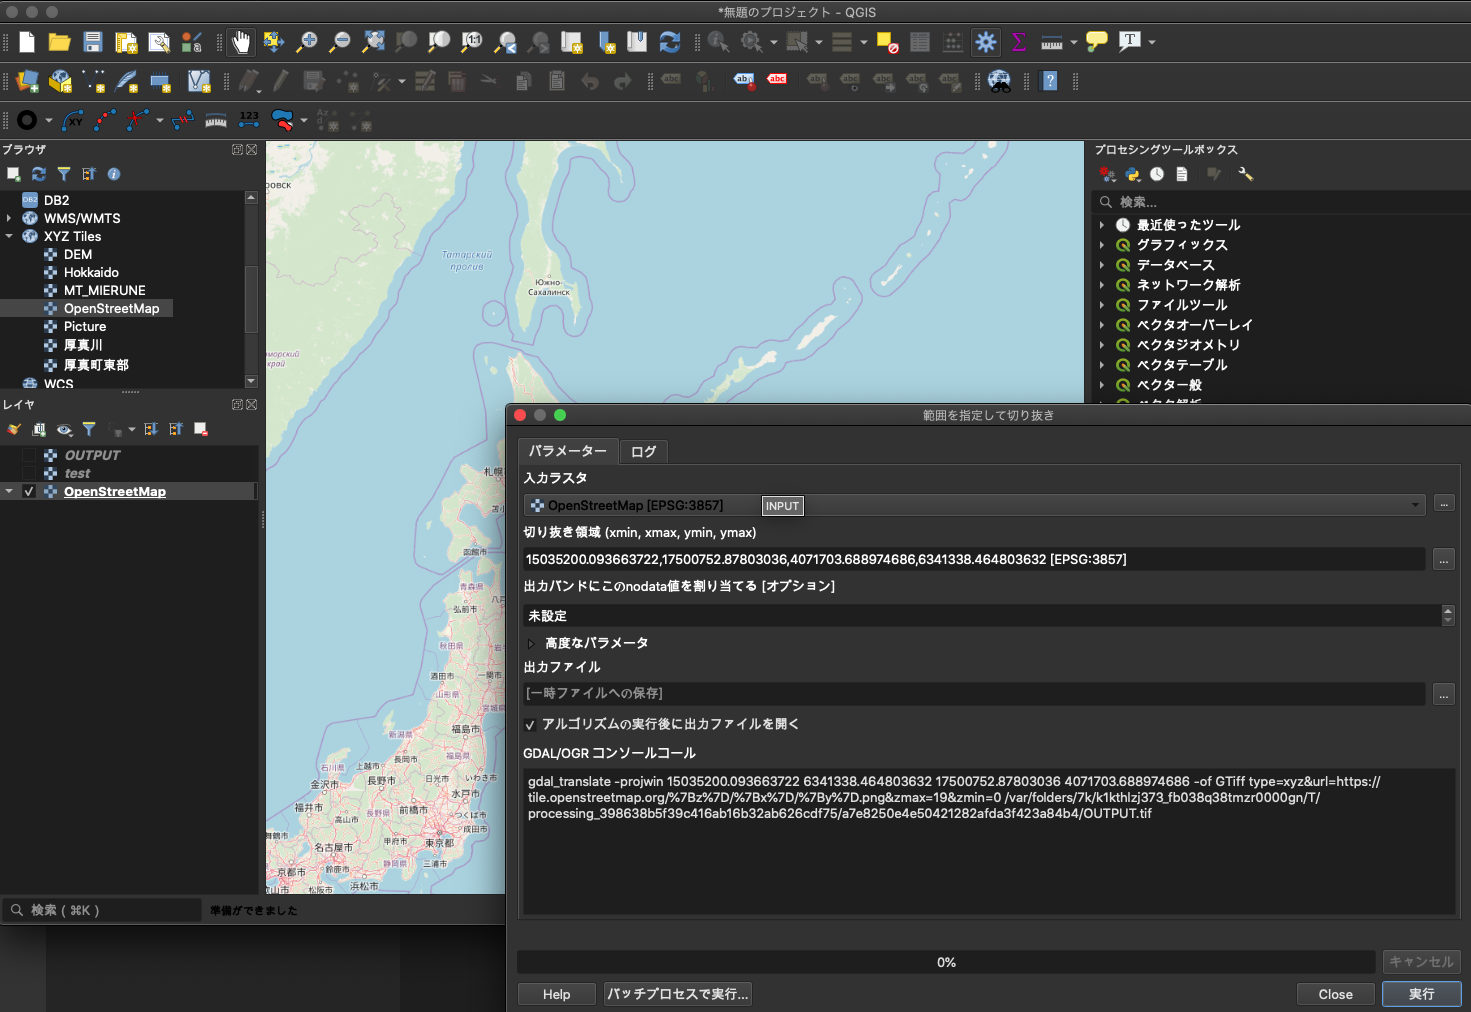Expand 高度なパラメータ section
The image size is (1471, 1012).
tap(531, 643)
